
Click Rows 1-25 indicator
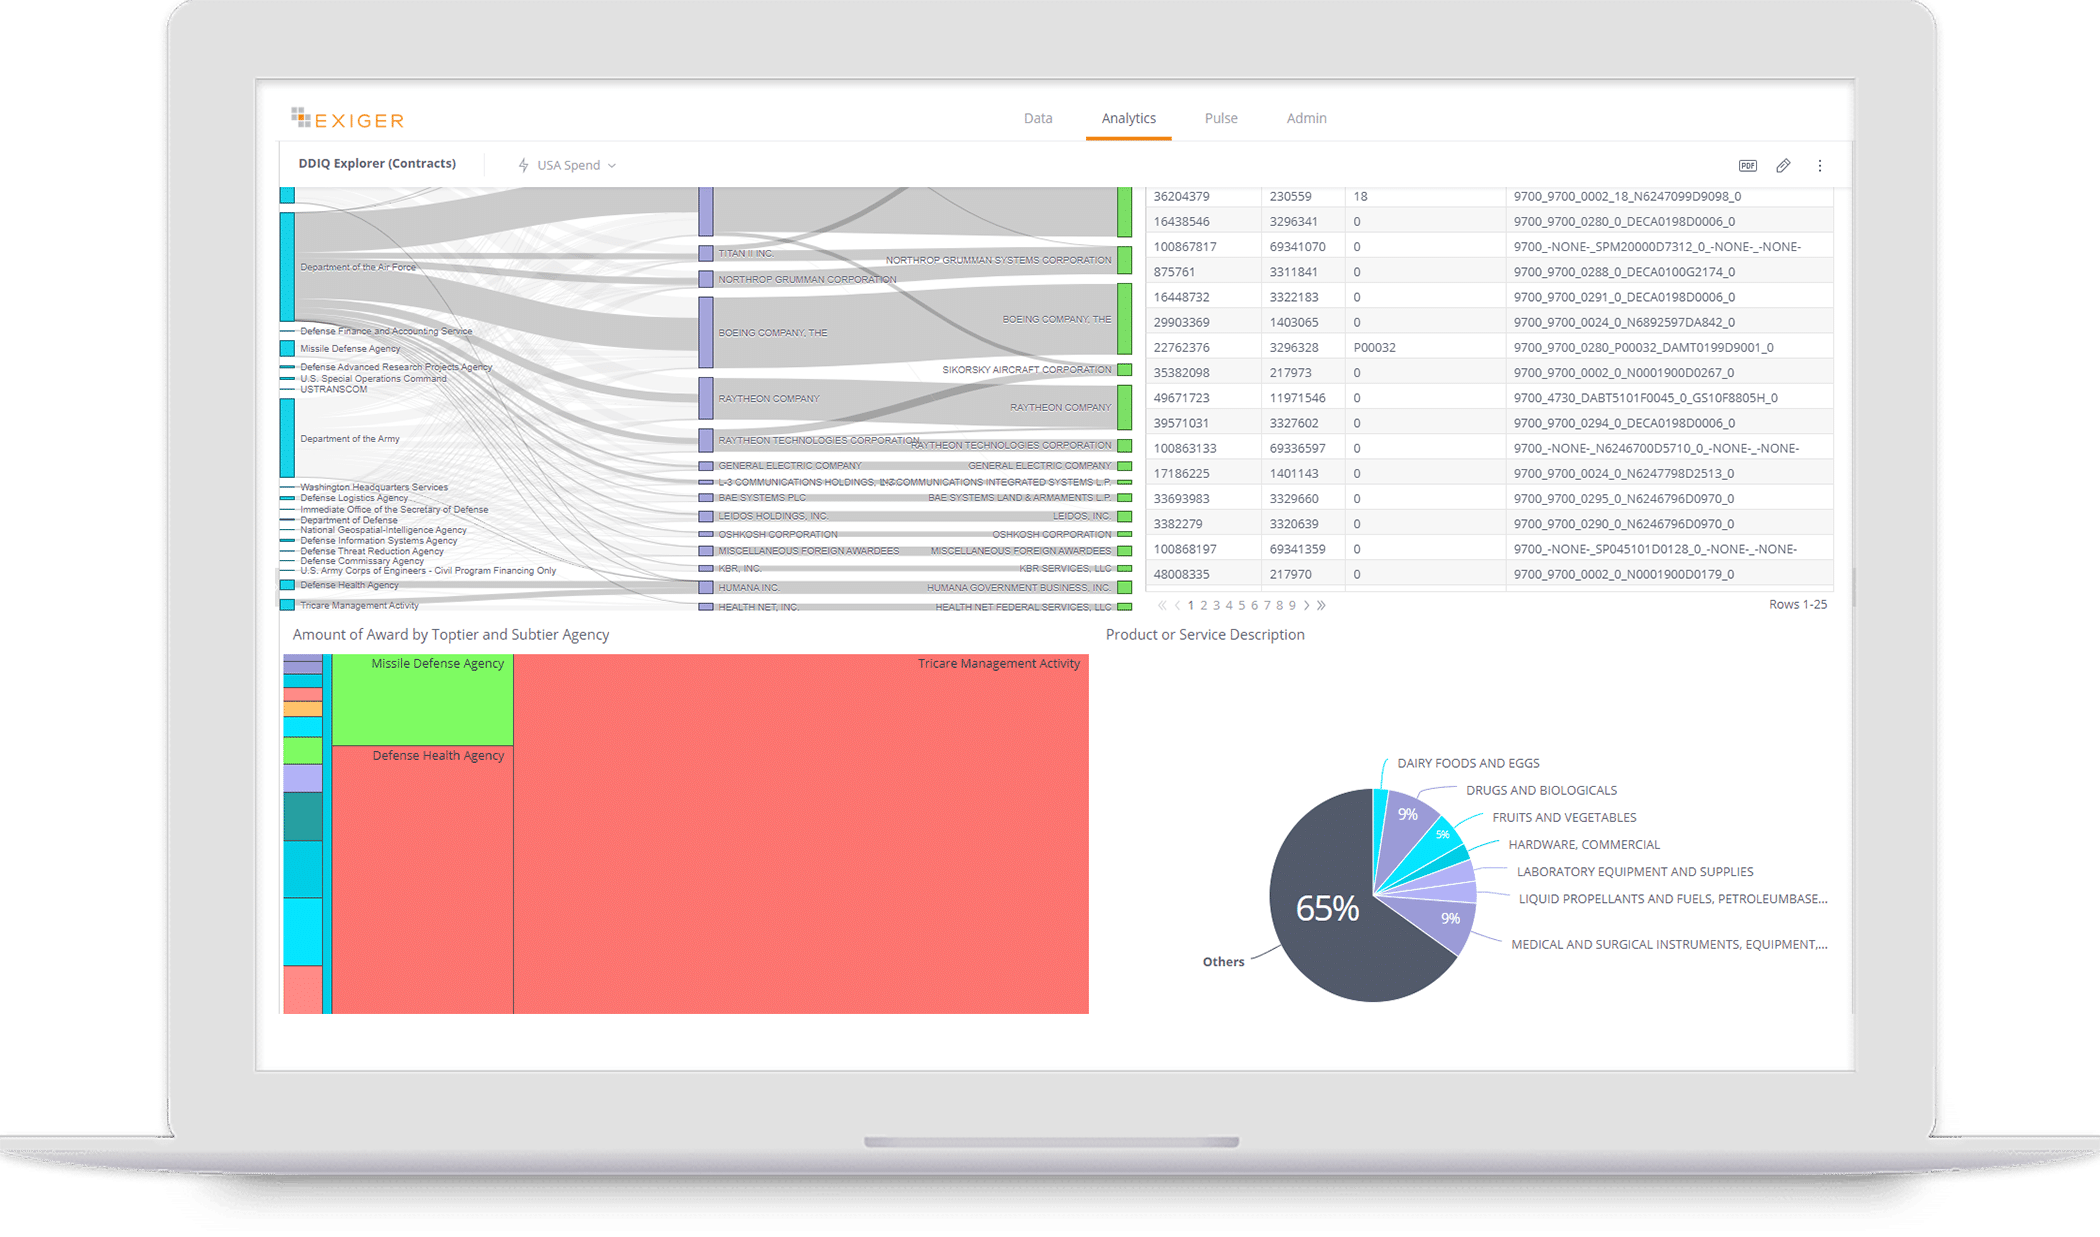[1797, 604]
